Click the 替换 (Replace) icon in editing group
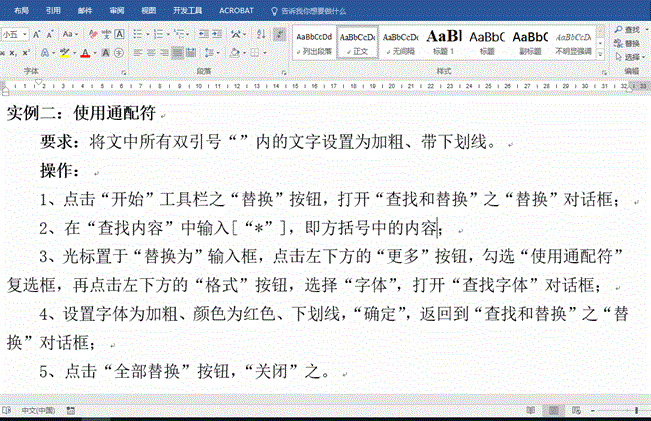Viewport: 651px width, 421px height. [631, 44]
